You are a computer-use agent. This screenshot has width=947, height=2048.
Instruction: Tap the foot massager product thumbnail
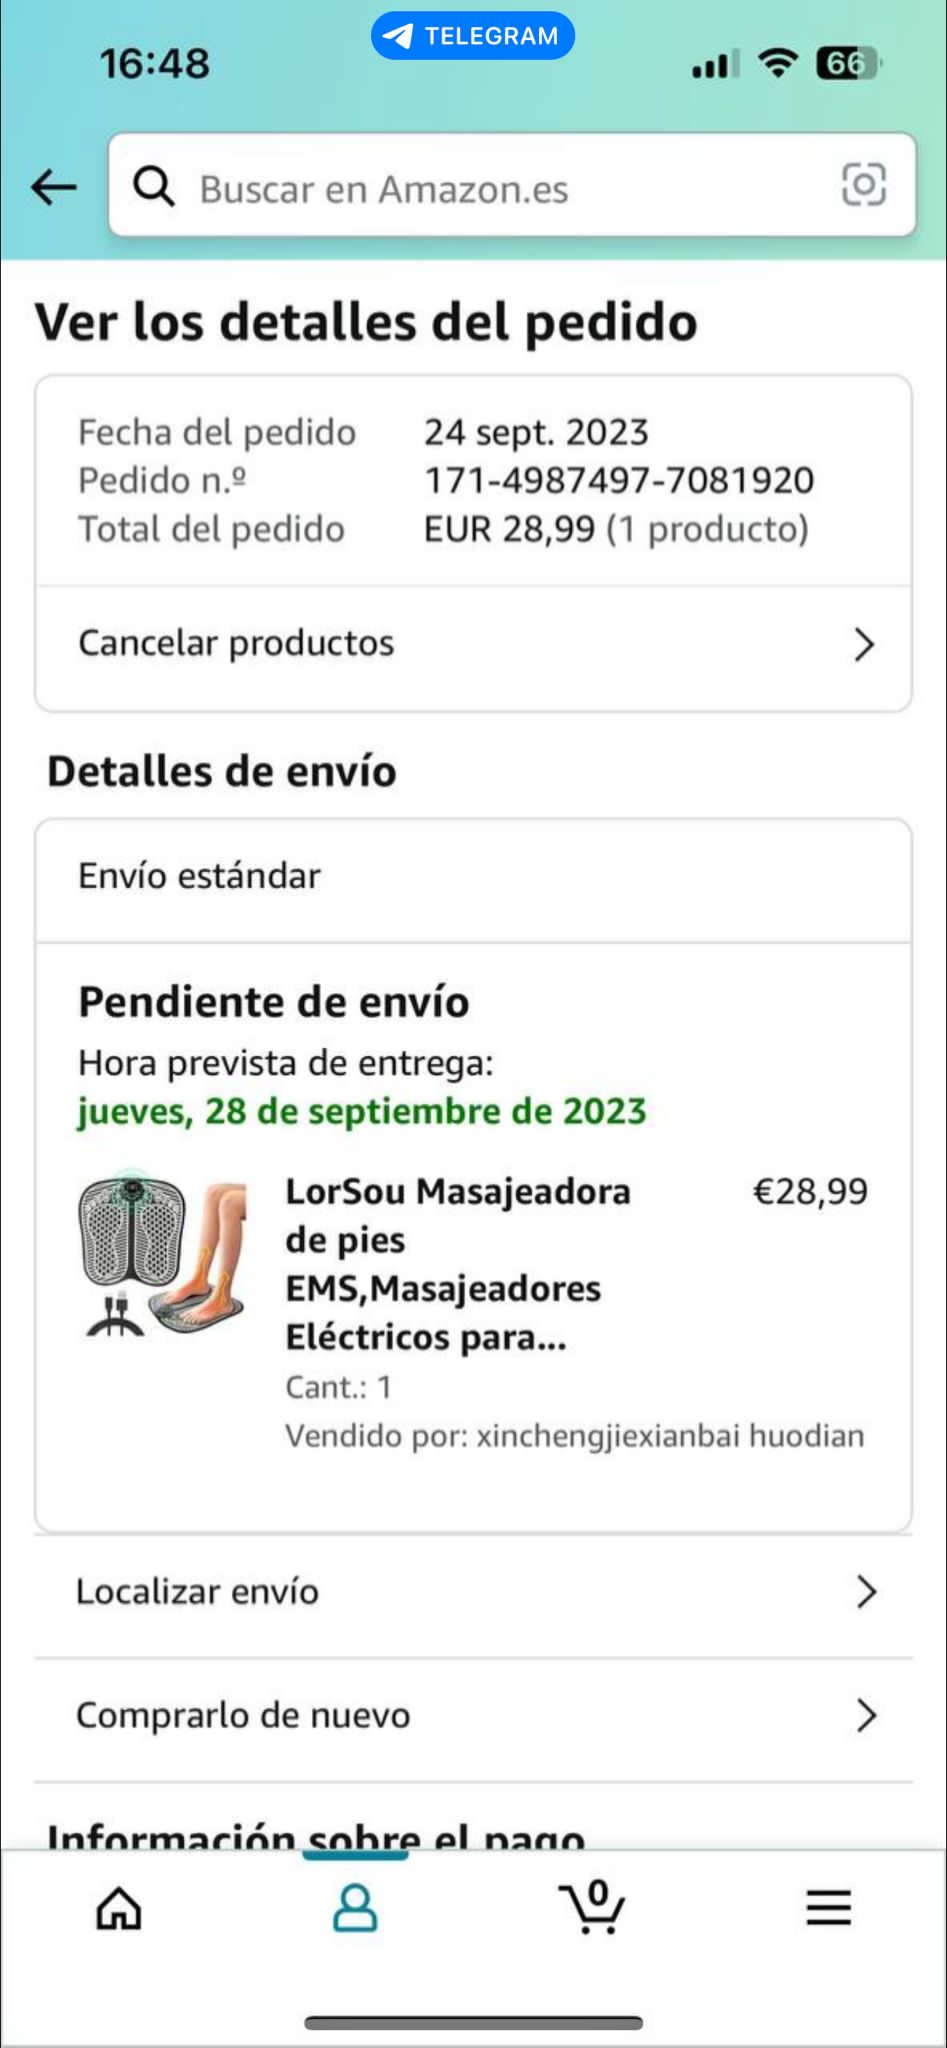point(163,1254)
